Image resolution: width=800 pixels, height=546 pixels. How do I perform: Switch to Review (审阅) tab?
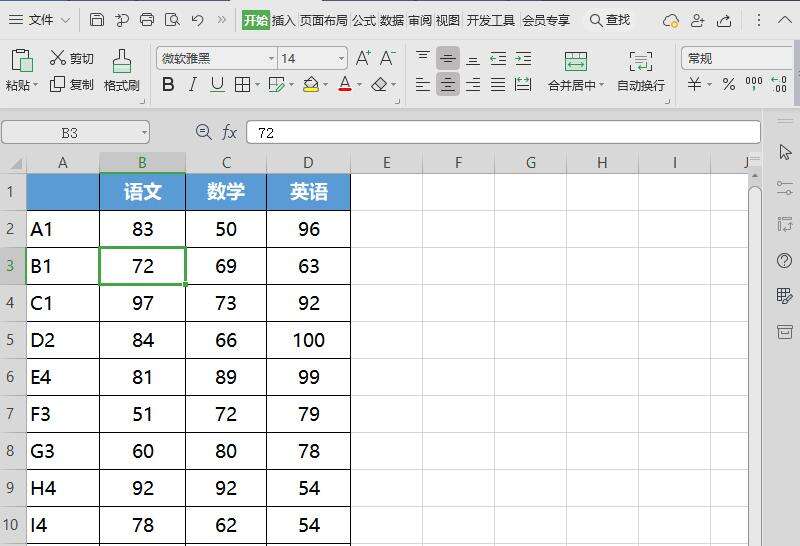coord(419,20)
